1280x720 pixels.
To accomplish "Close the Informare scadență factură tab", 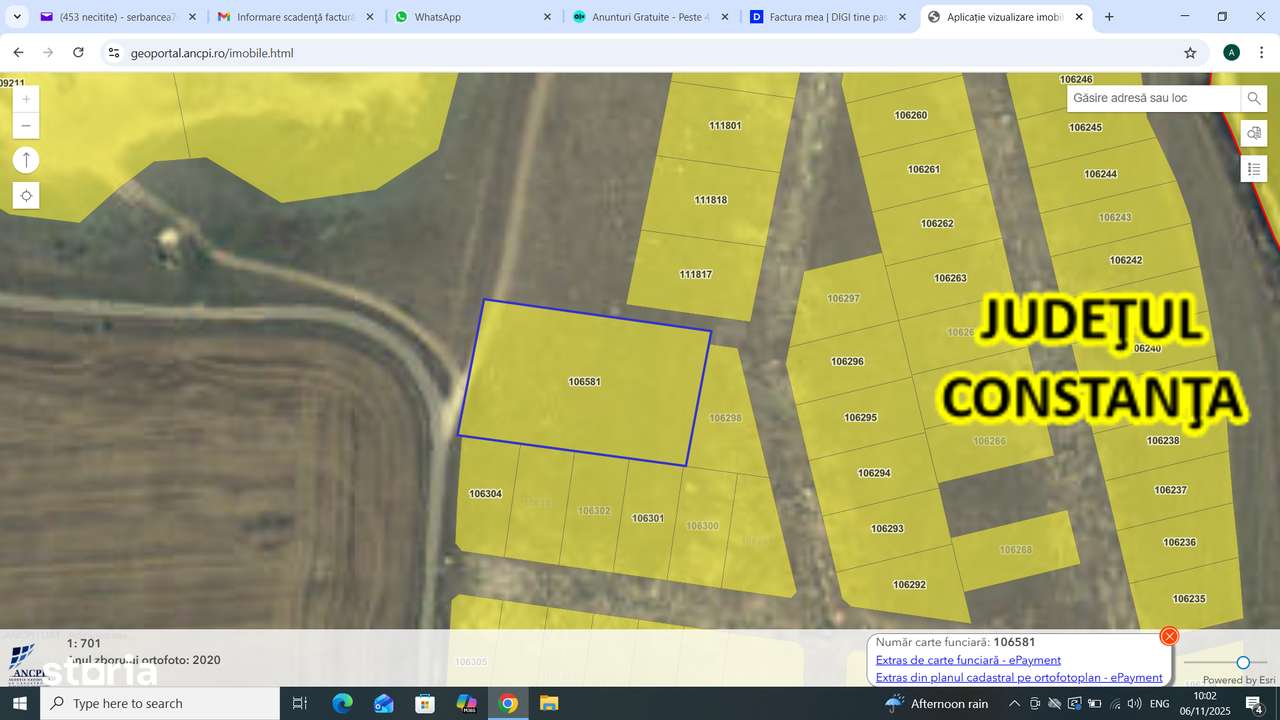I will (x=370, y=17).
